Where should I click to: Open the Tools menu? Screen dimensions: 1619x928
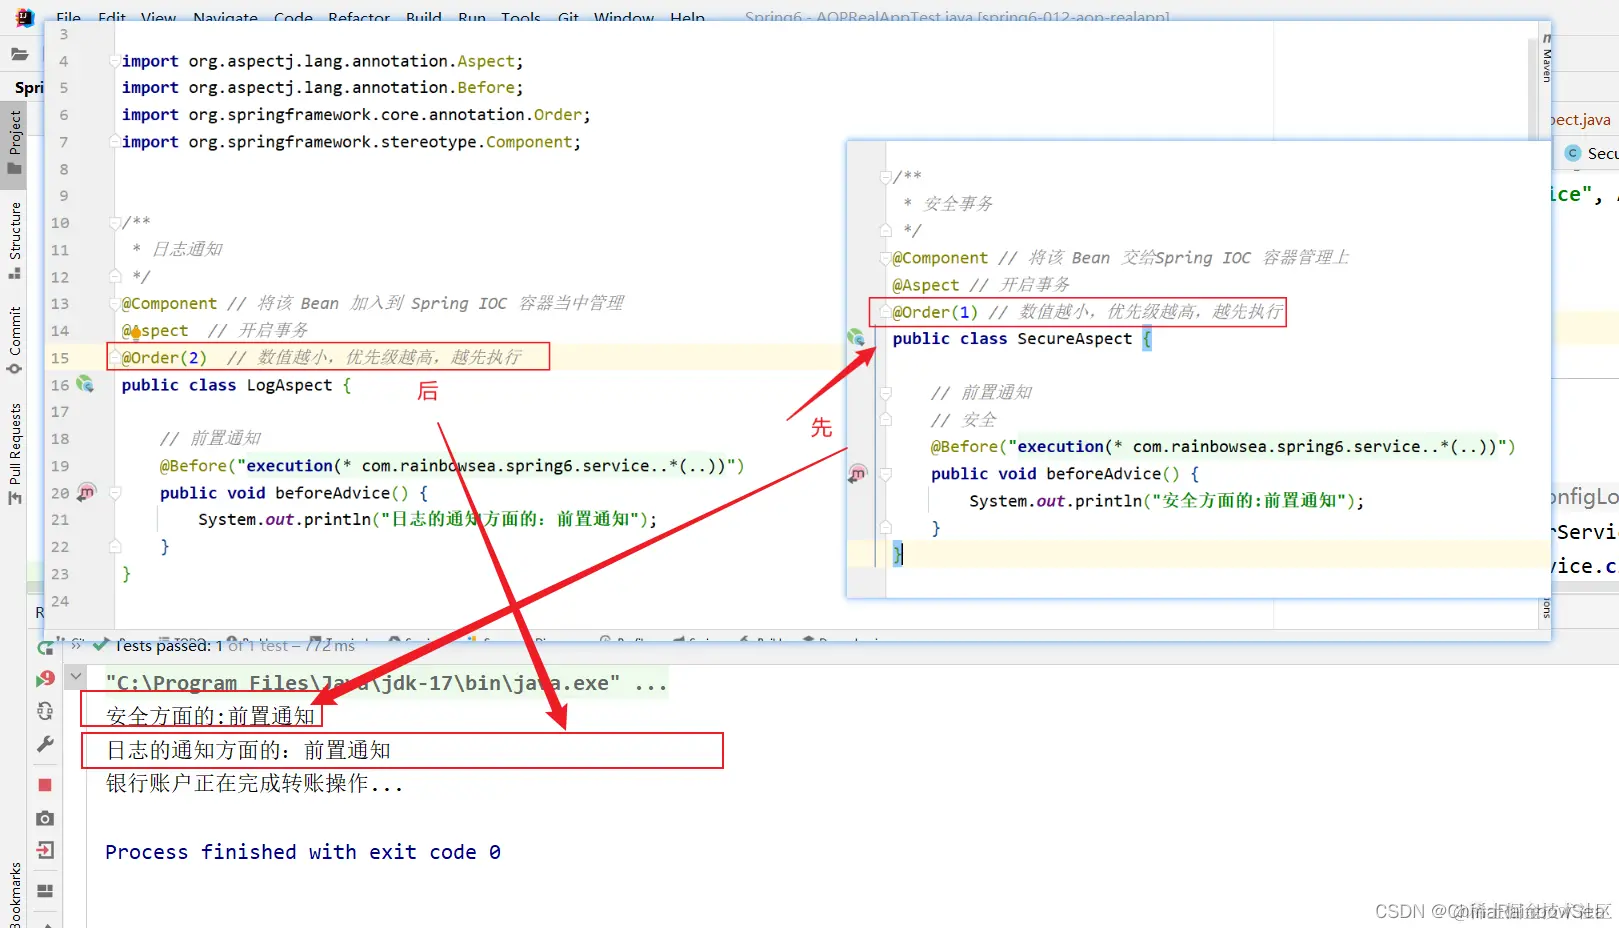521,18
